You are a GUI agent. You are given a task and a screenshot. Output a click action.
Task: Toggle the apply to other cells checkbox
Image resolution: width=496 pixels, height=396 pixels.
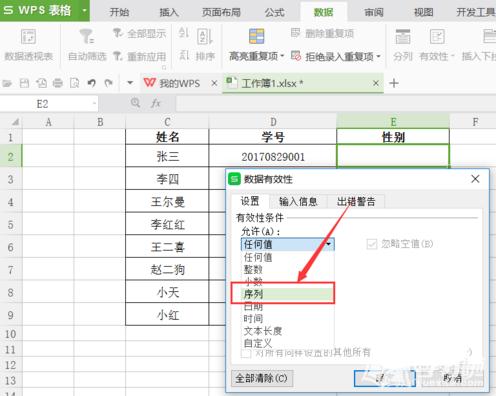pyautogui.click(x=246, y=353)
